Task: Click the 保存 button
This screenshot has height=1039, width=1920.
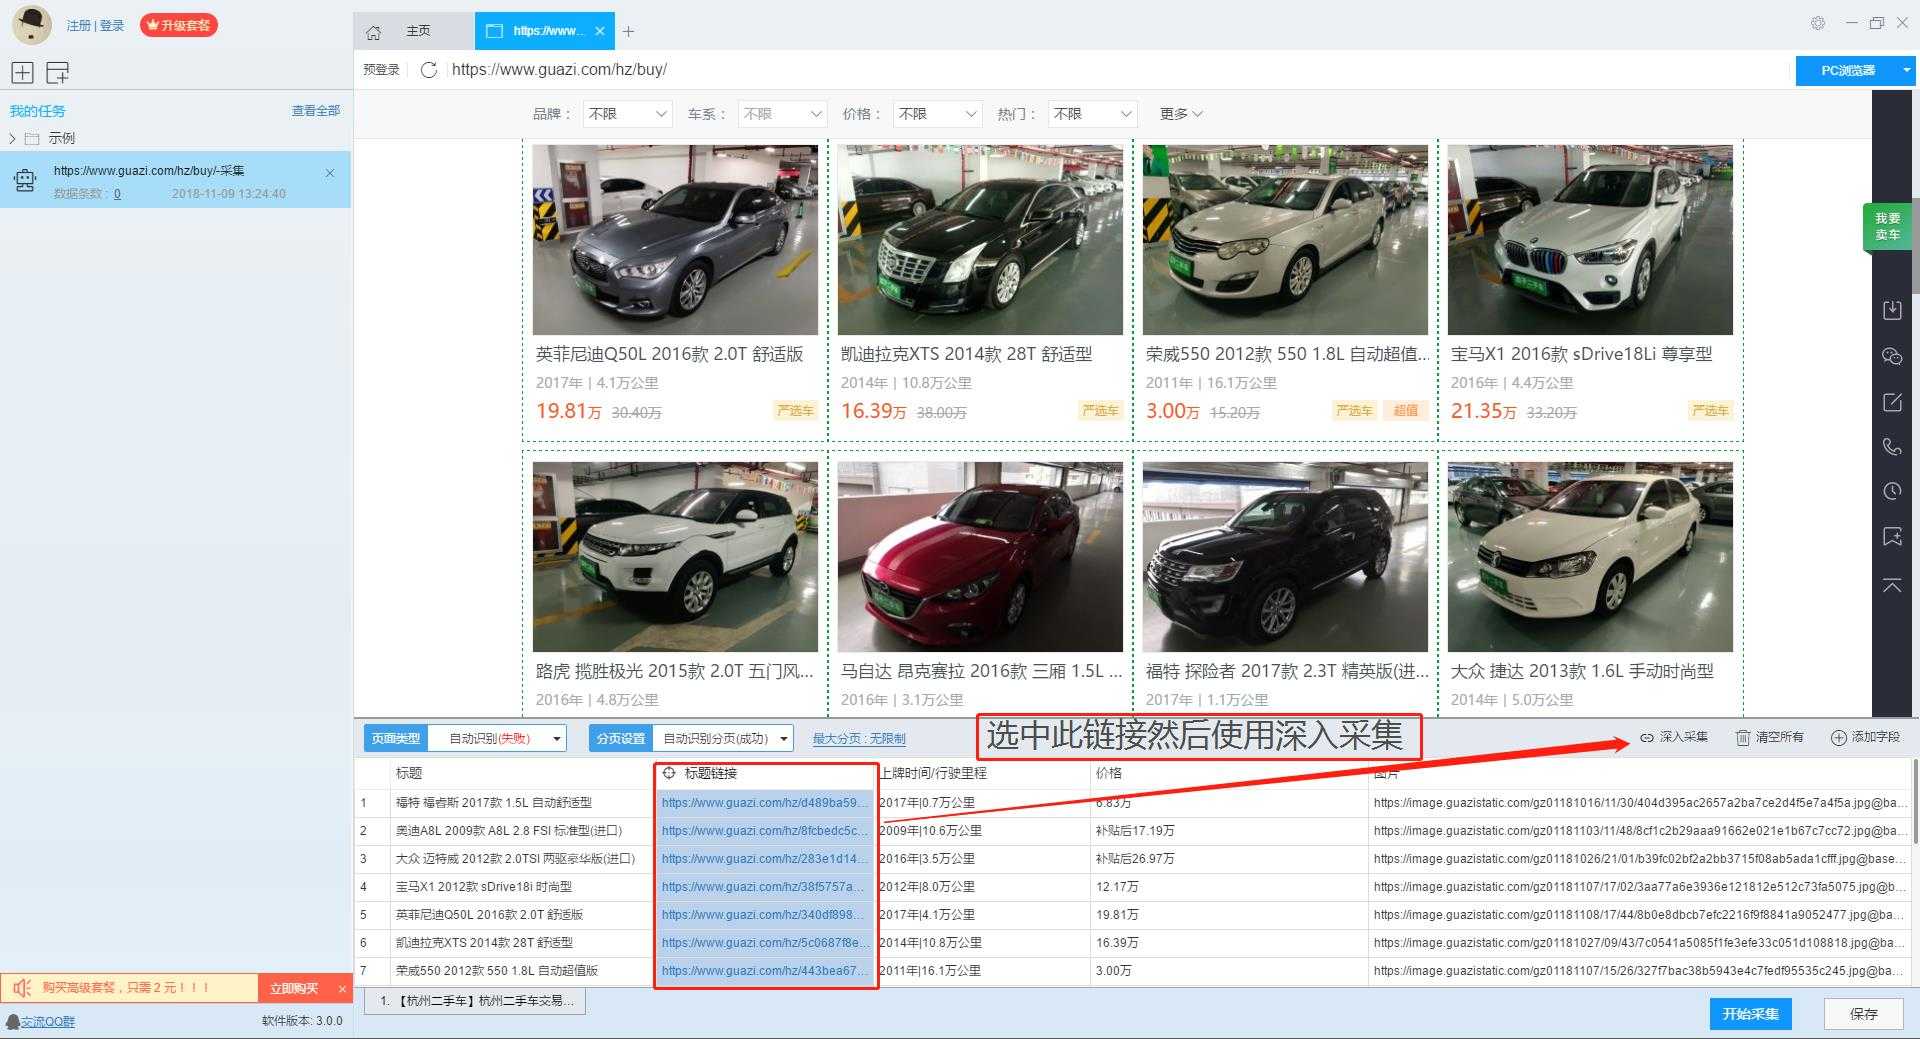Action: (x=1863, y=1014)
